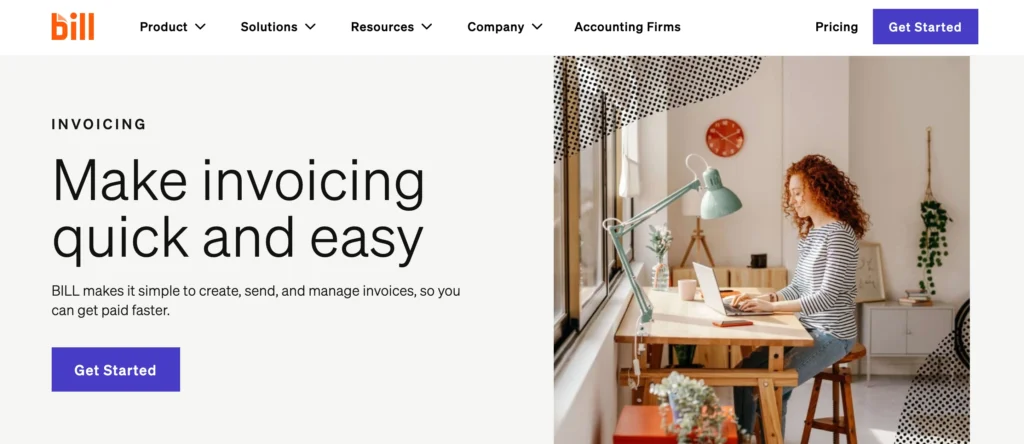This screenshot has height=444, width=1024.
Task: Click the INVOICING section label
Action: coord(99,124)
